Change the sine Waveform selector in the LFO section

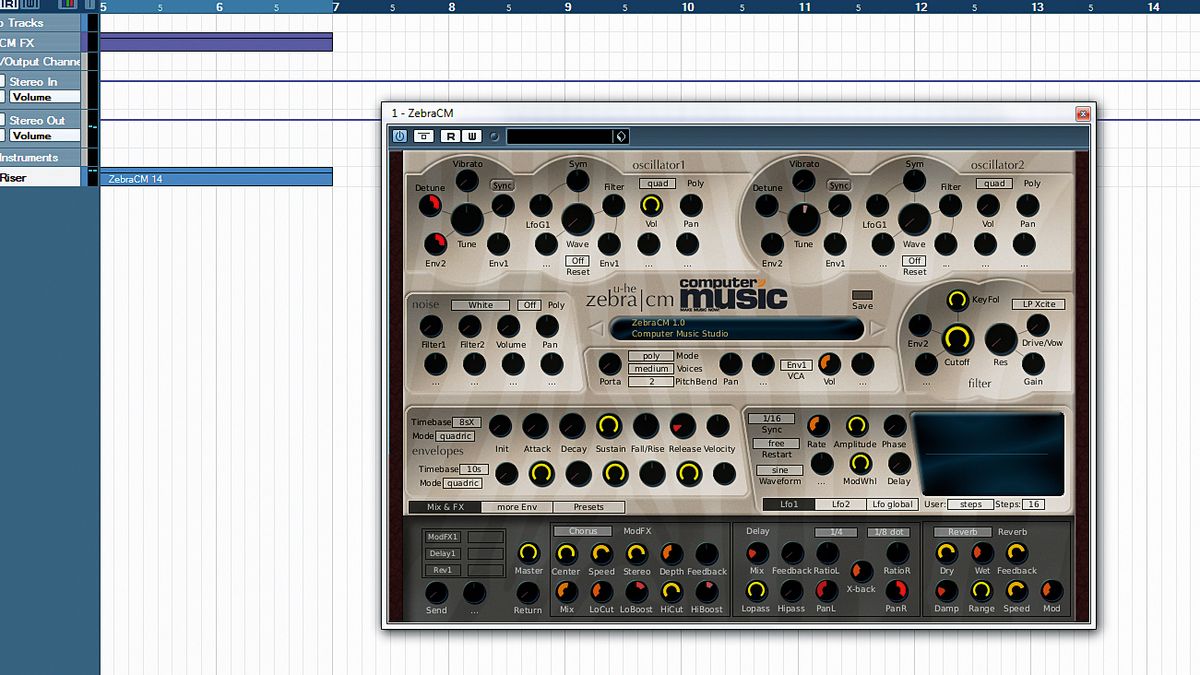click(779, 469)
